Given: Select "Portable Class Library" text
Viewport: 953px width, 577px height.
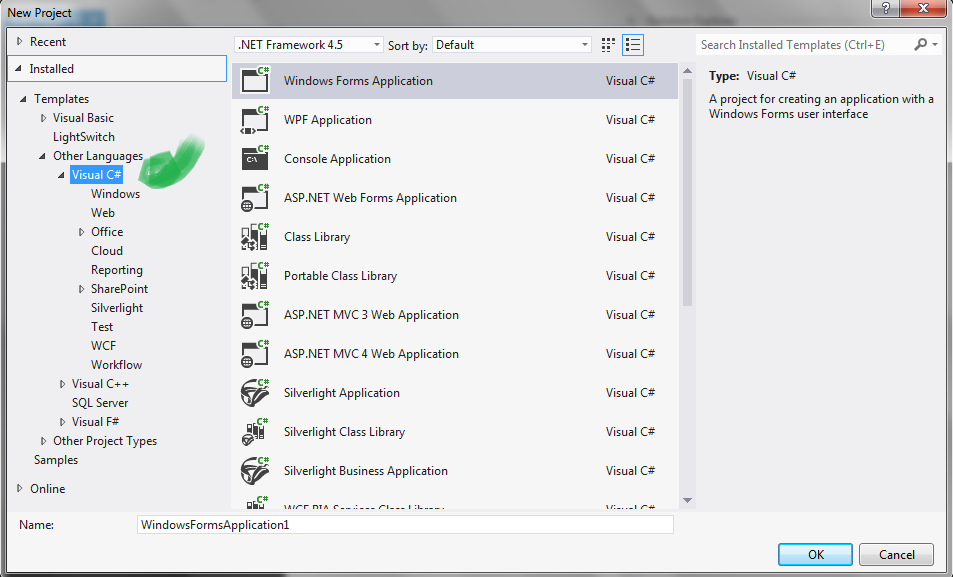Looking at the screenshot, I should coord(340,276).
